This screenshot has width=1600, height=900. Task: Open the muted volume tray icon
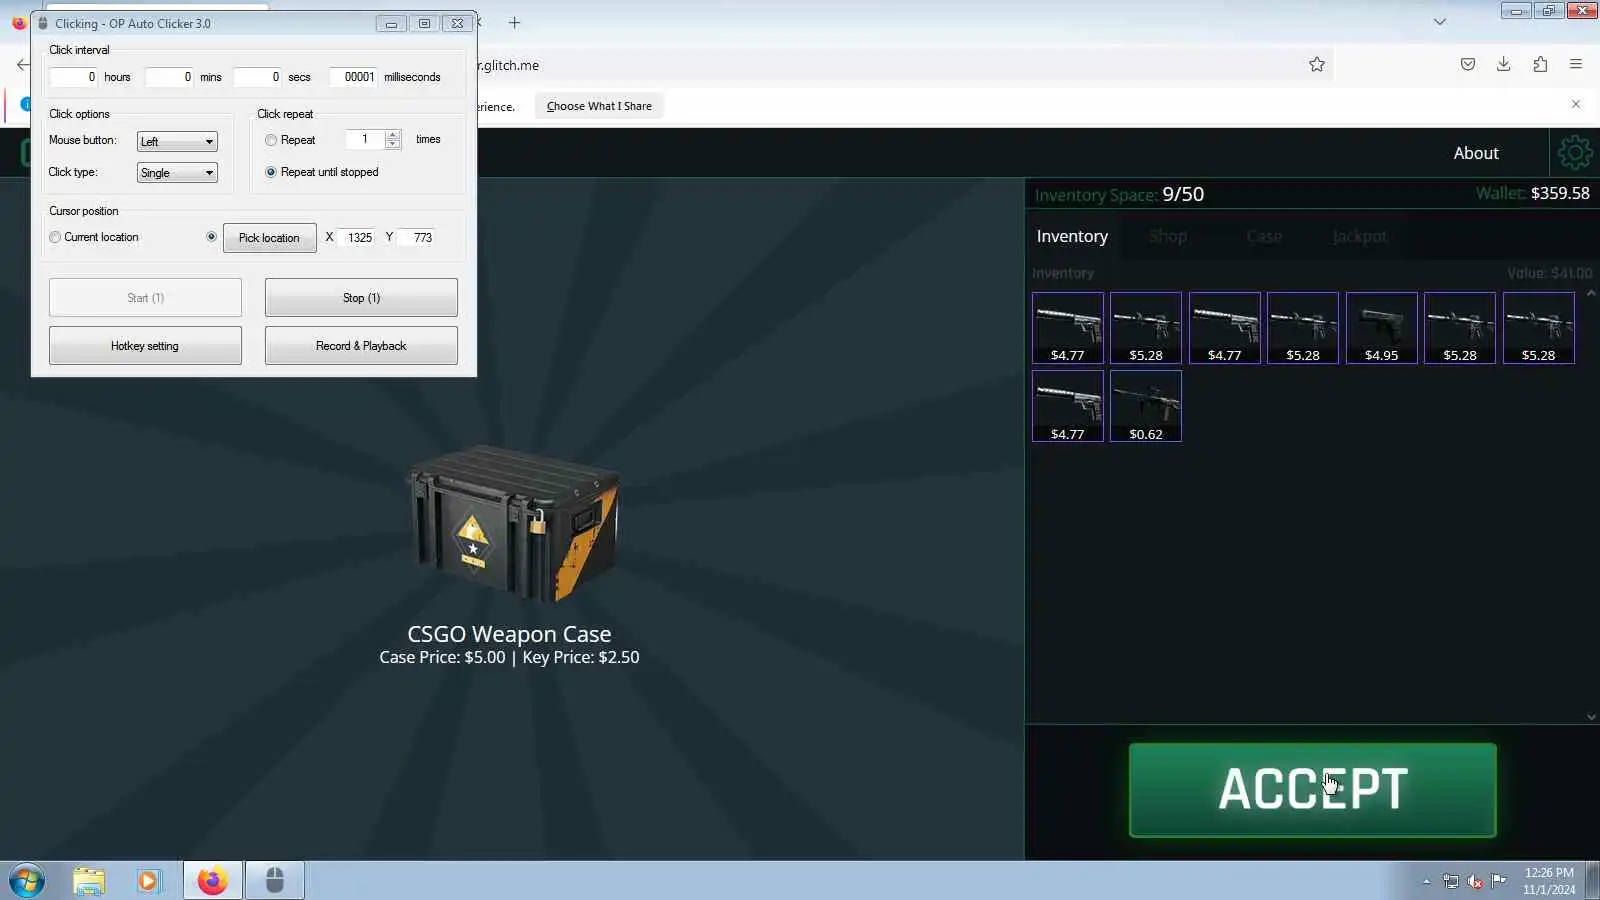pos(1475,881)
